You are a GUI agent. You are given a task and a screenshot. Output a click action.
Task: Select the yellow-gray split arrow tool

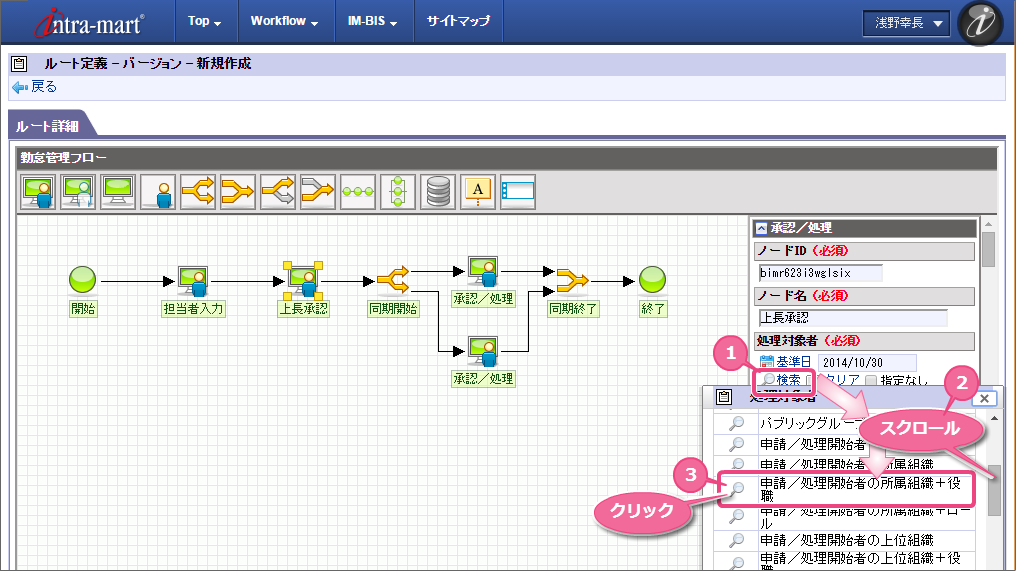(x=277, y=192)
